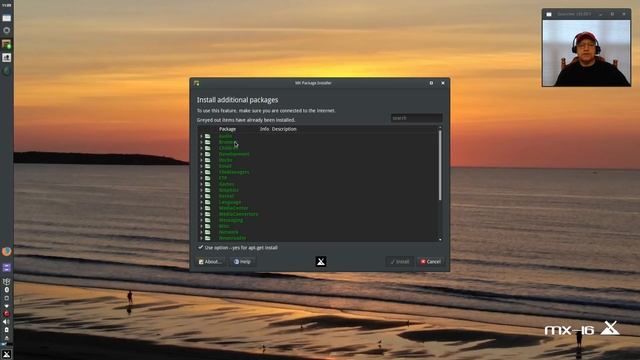Click the Language category folder icon

208,202
